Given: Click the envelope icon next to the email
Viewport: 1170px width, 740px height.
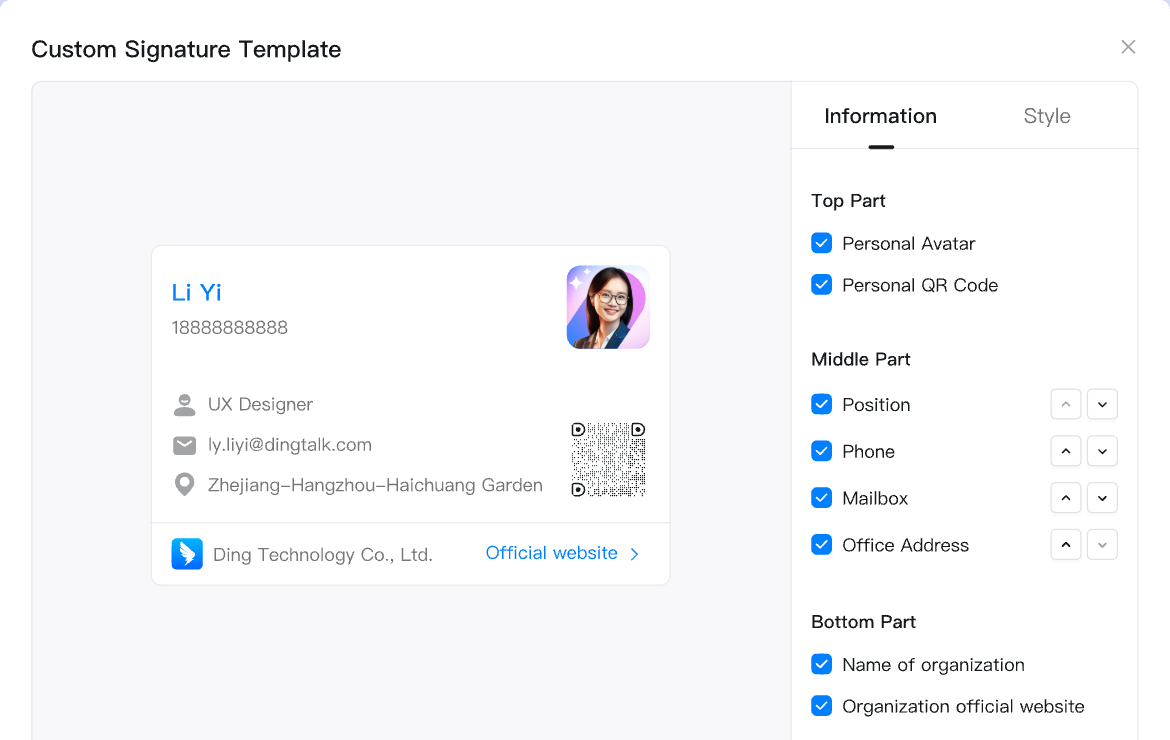Looking at the screenshot, I should coord(184,445).
